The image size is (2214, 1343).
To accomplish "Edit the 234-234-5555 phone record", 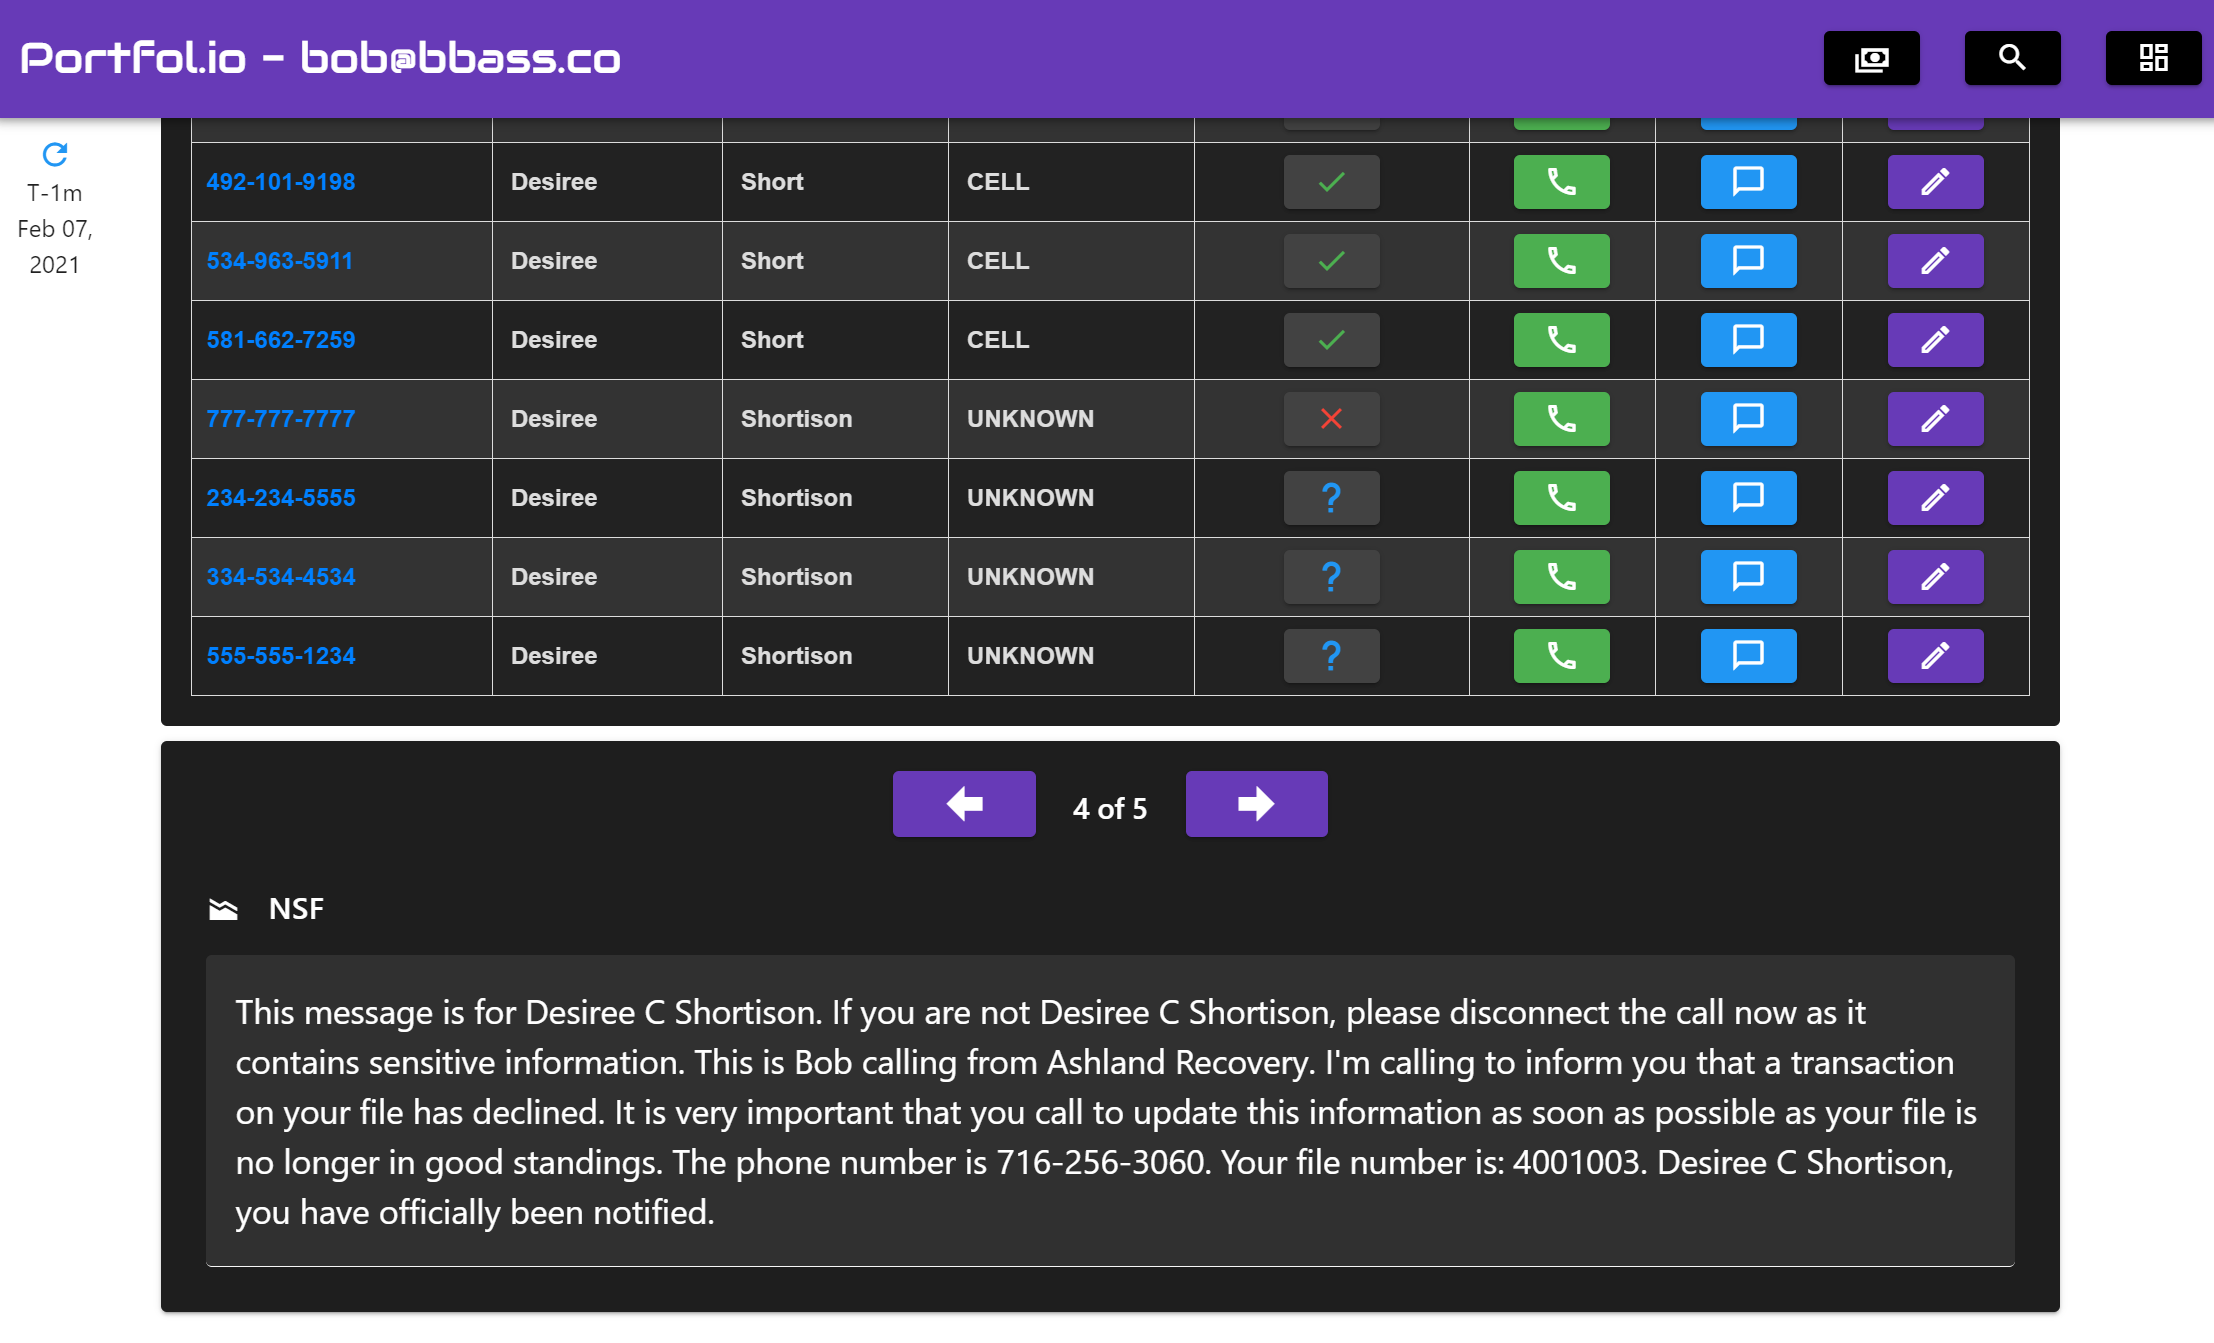I will 1935,498.
